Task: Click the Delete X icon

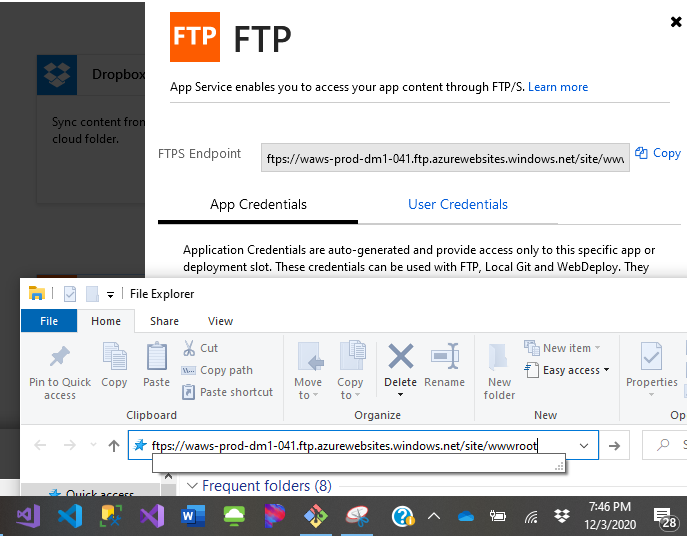Action: (x=400, y=356)
